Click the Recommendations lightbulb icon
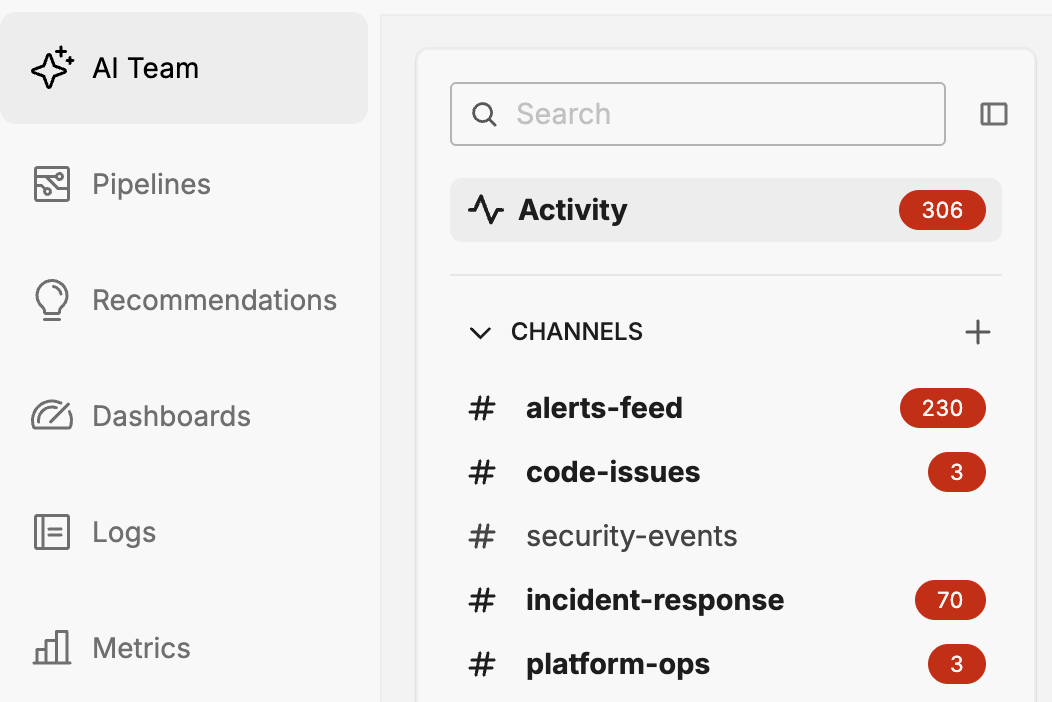 [52, 300]
